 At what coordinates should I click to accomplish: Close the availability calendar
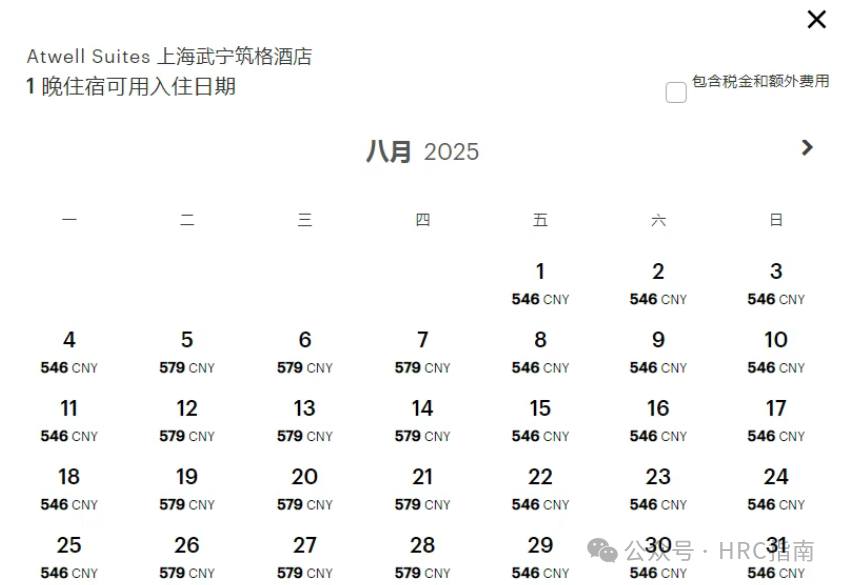coord(817,19)
